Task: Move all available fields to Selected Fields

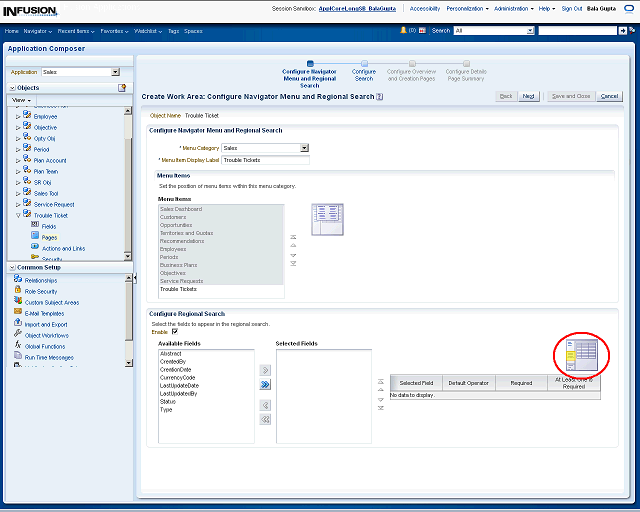Action: click(x=265, y=384)
